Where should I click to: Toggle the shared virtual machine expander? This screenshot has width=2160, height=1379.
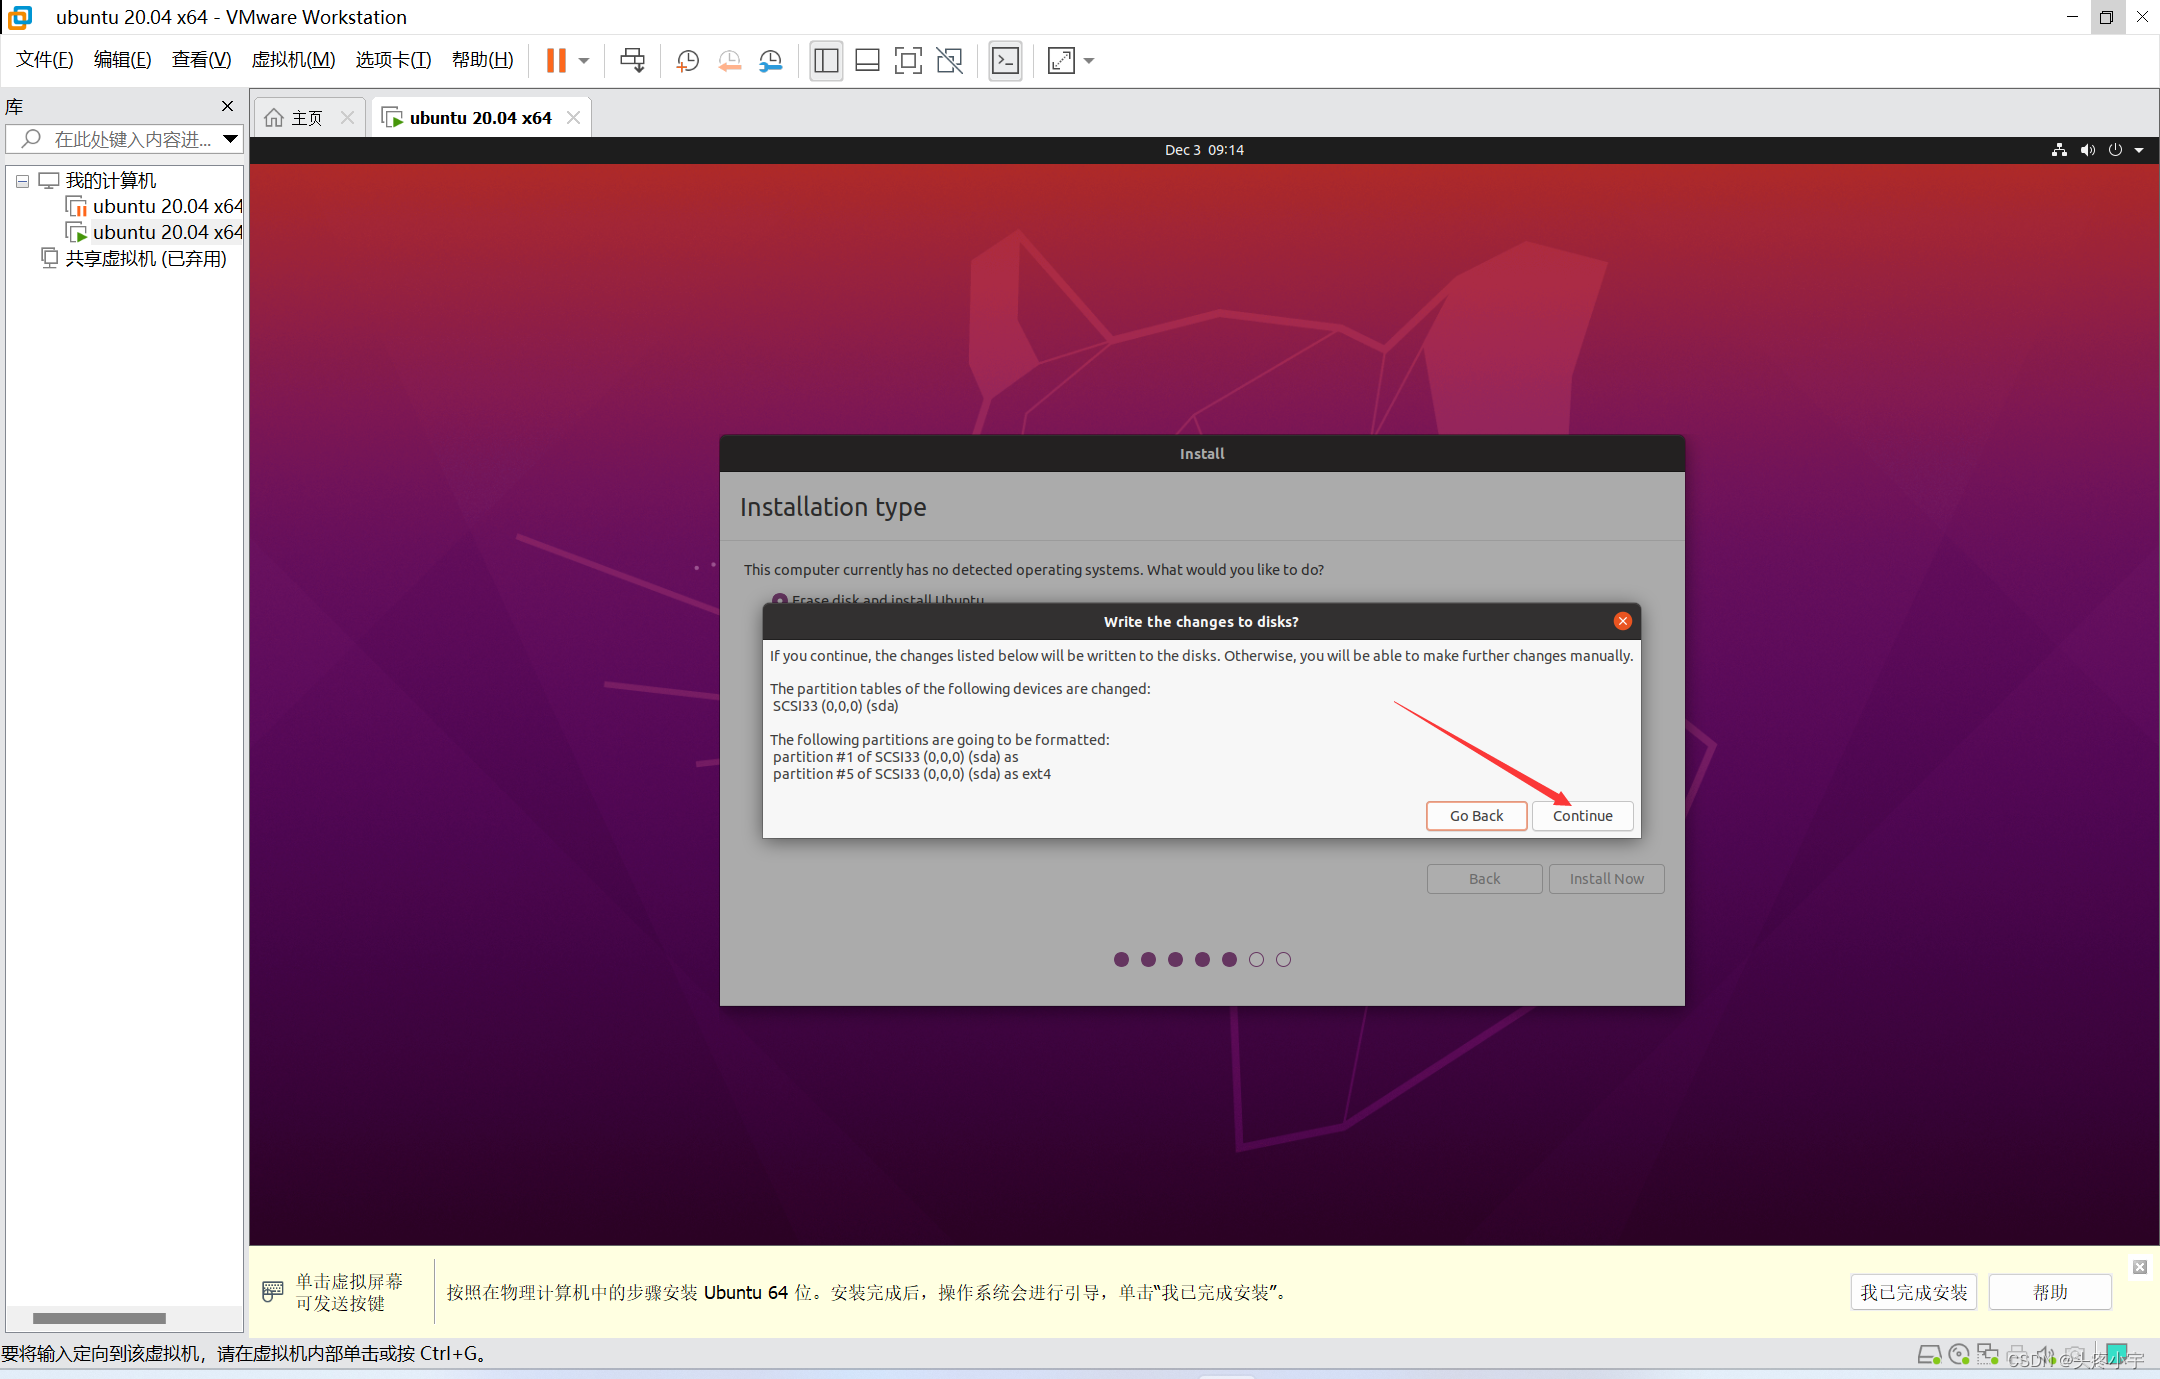22,258
